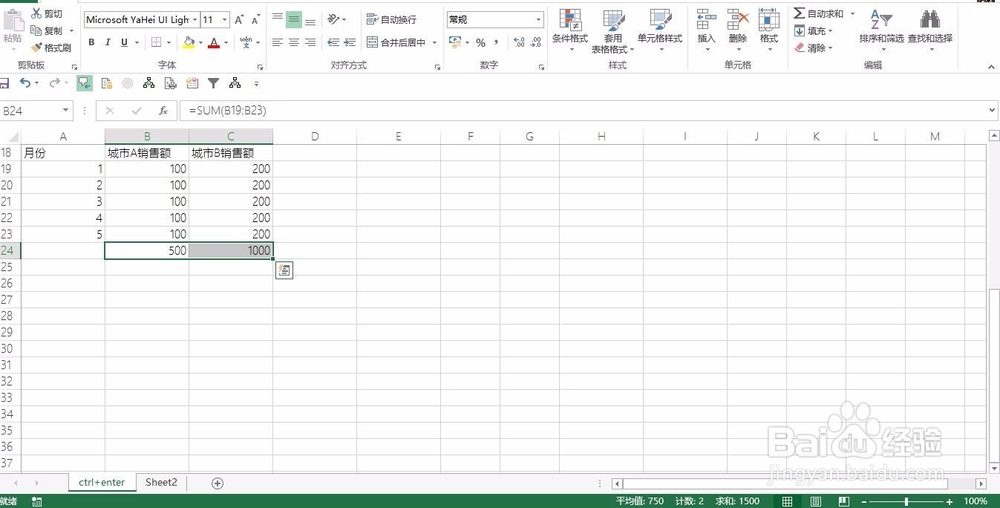Apply percent style

pos(480,42)
